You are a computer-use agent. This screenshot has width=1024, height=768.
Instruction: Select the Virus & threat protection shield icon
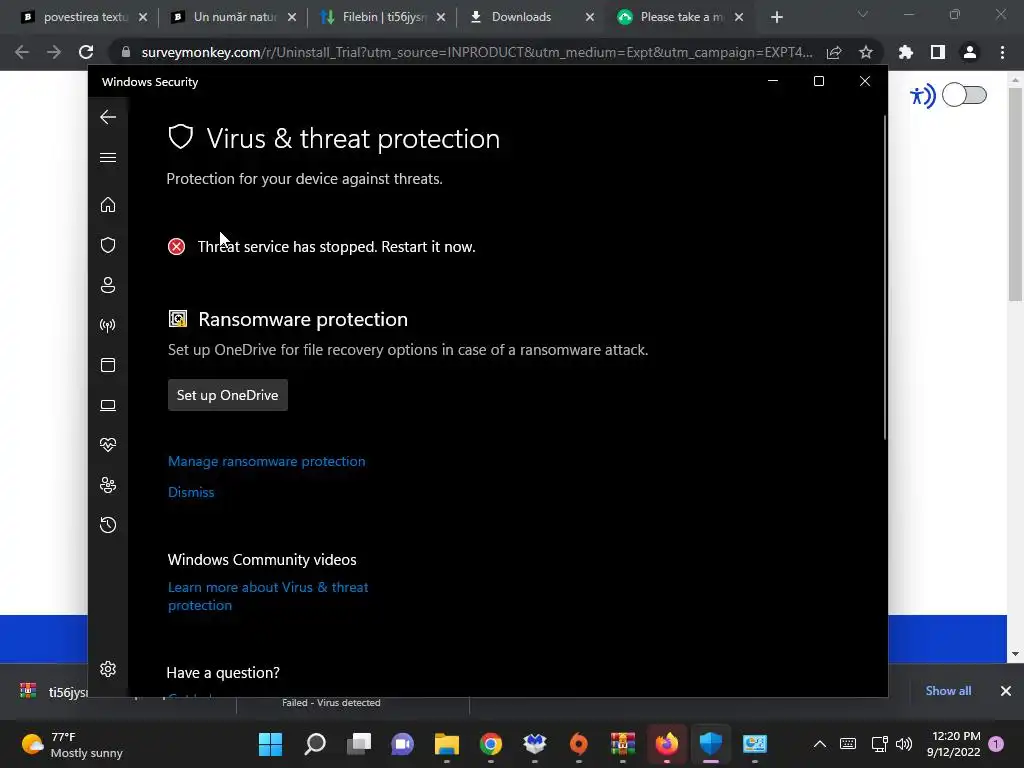108,245
